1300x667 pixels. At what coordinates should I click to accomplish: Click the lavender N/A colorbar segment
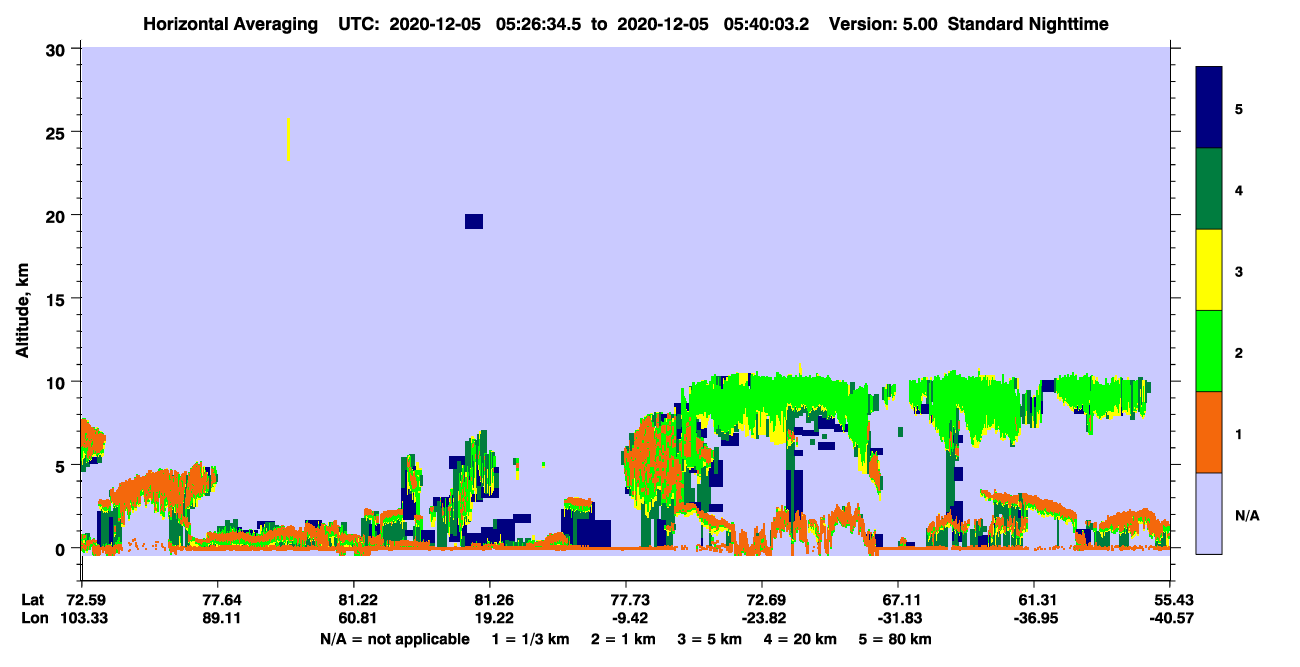point(1209,513)
